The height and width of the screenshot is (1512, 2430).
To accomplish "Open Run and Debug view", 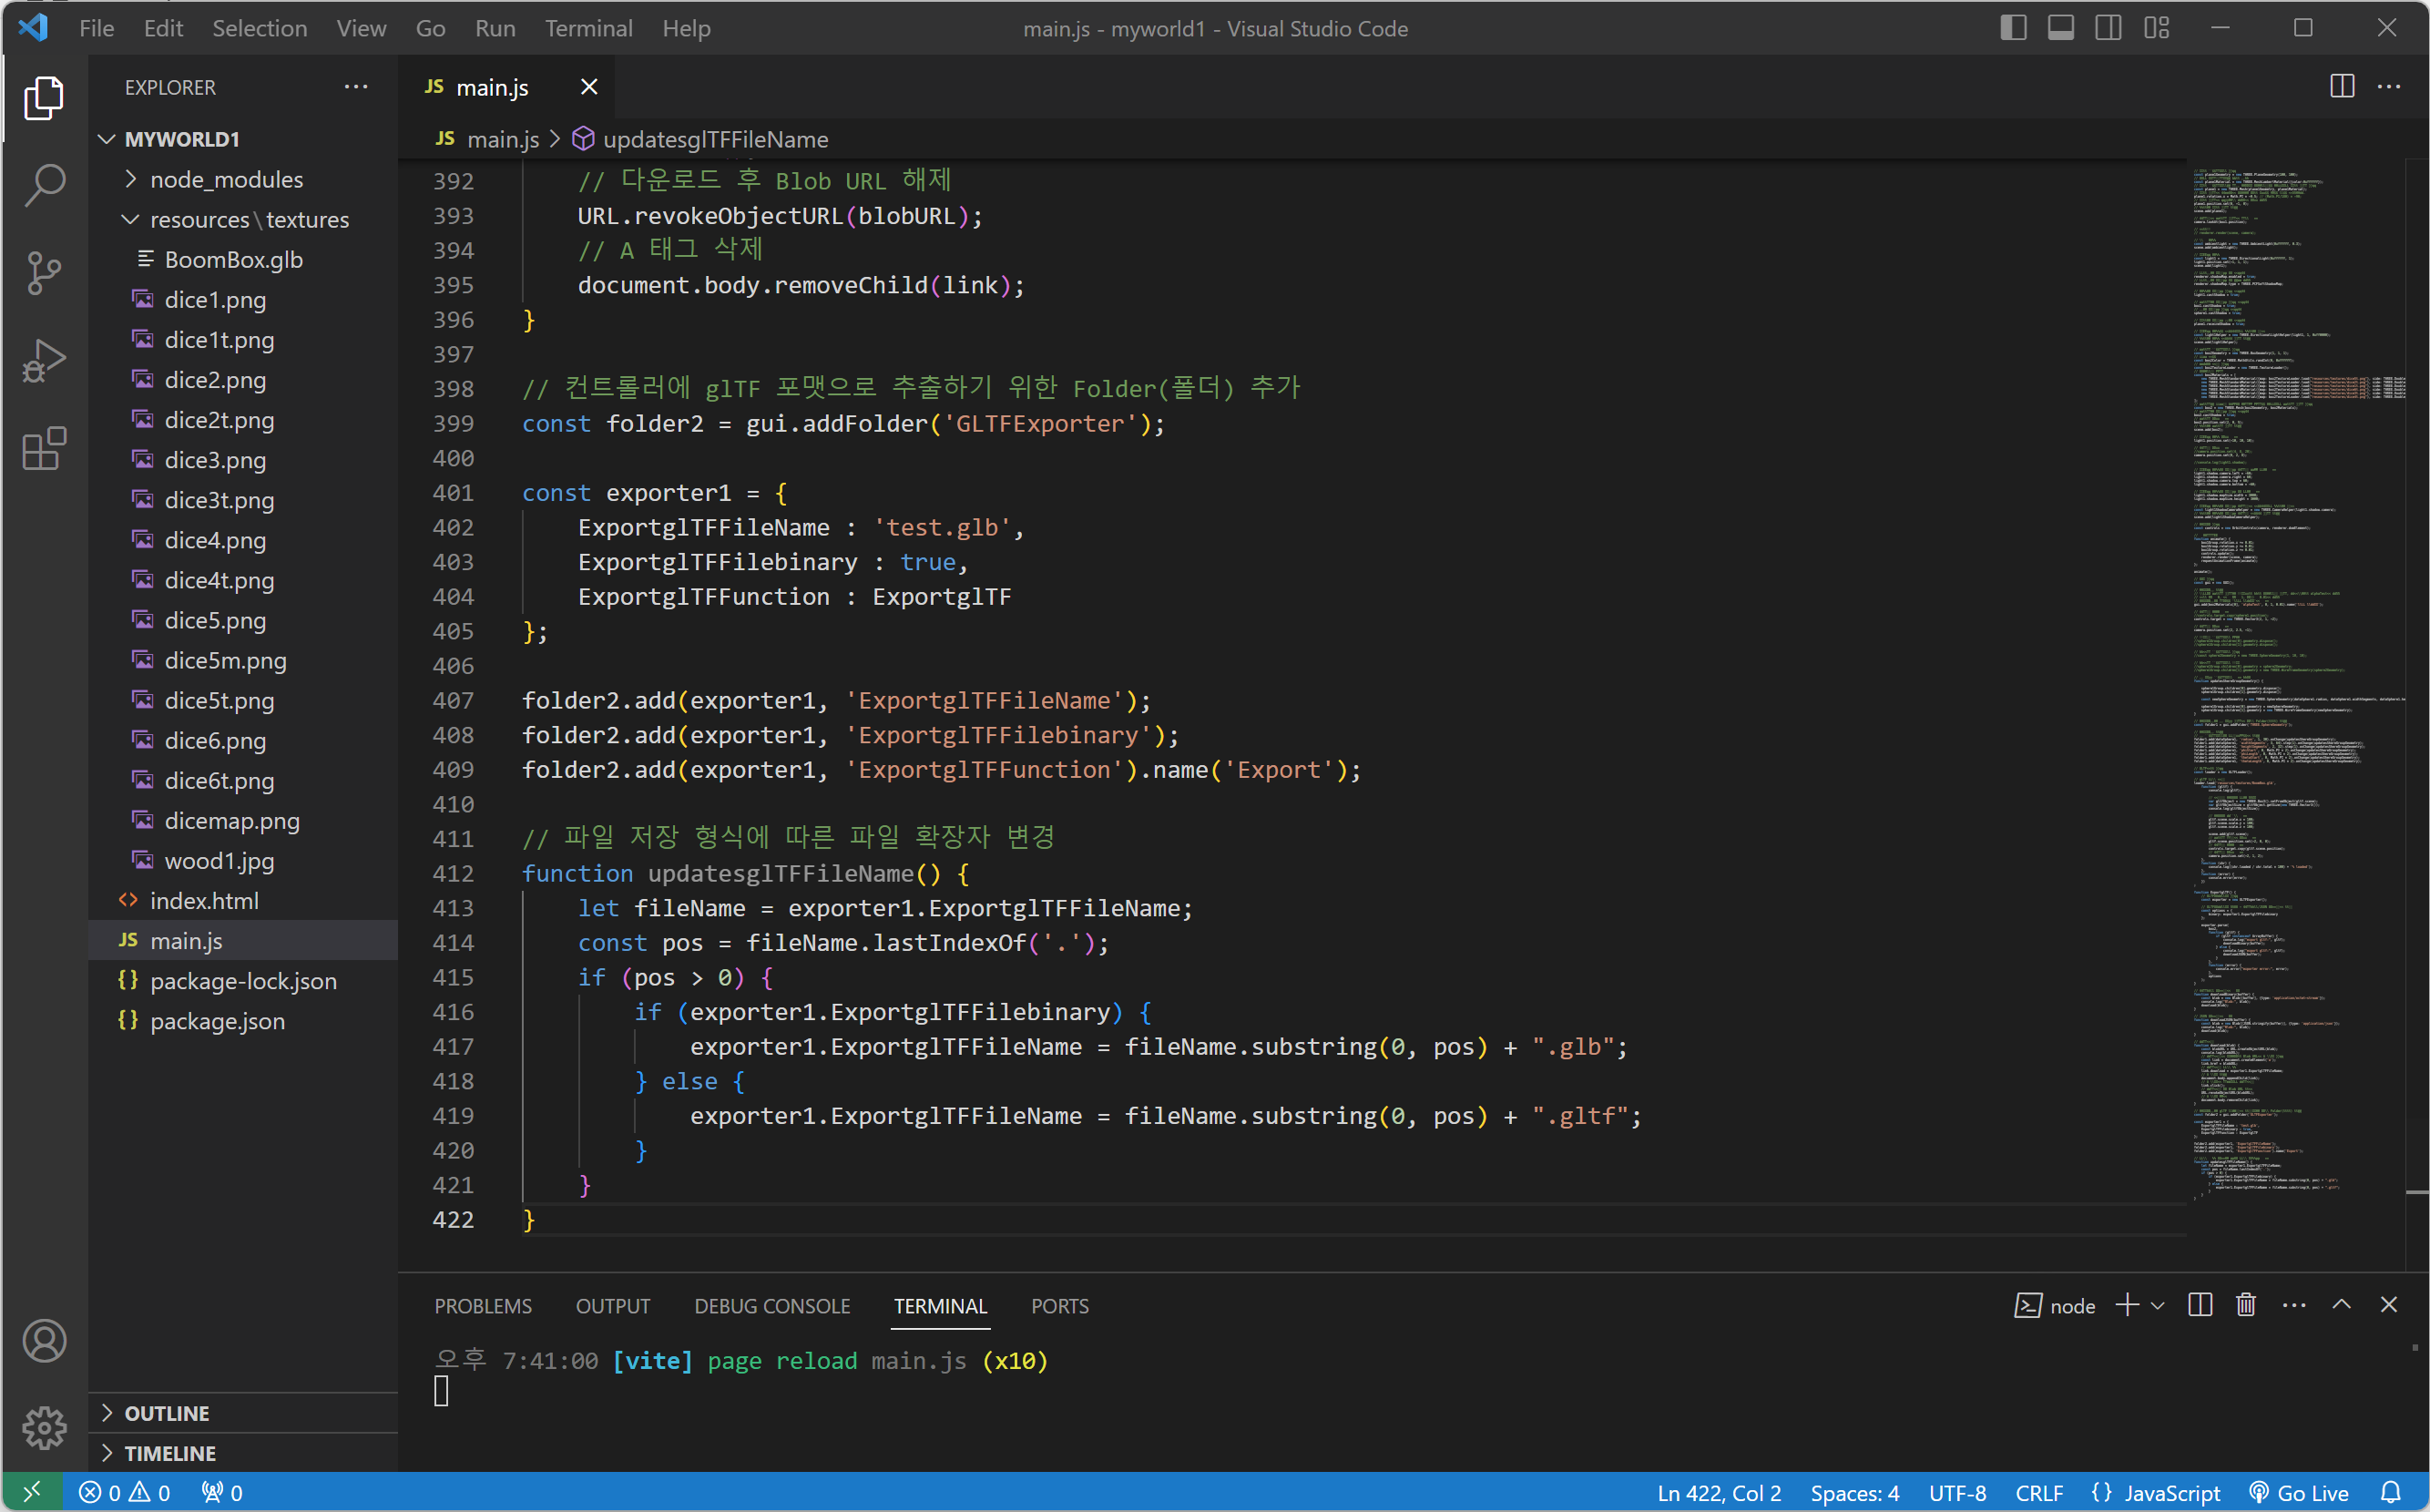I will [x=44, y=360].
